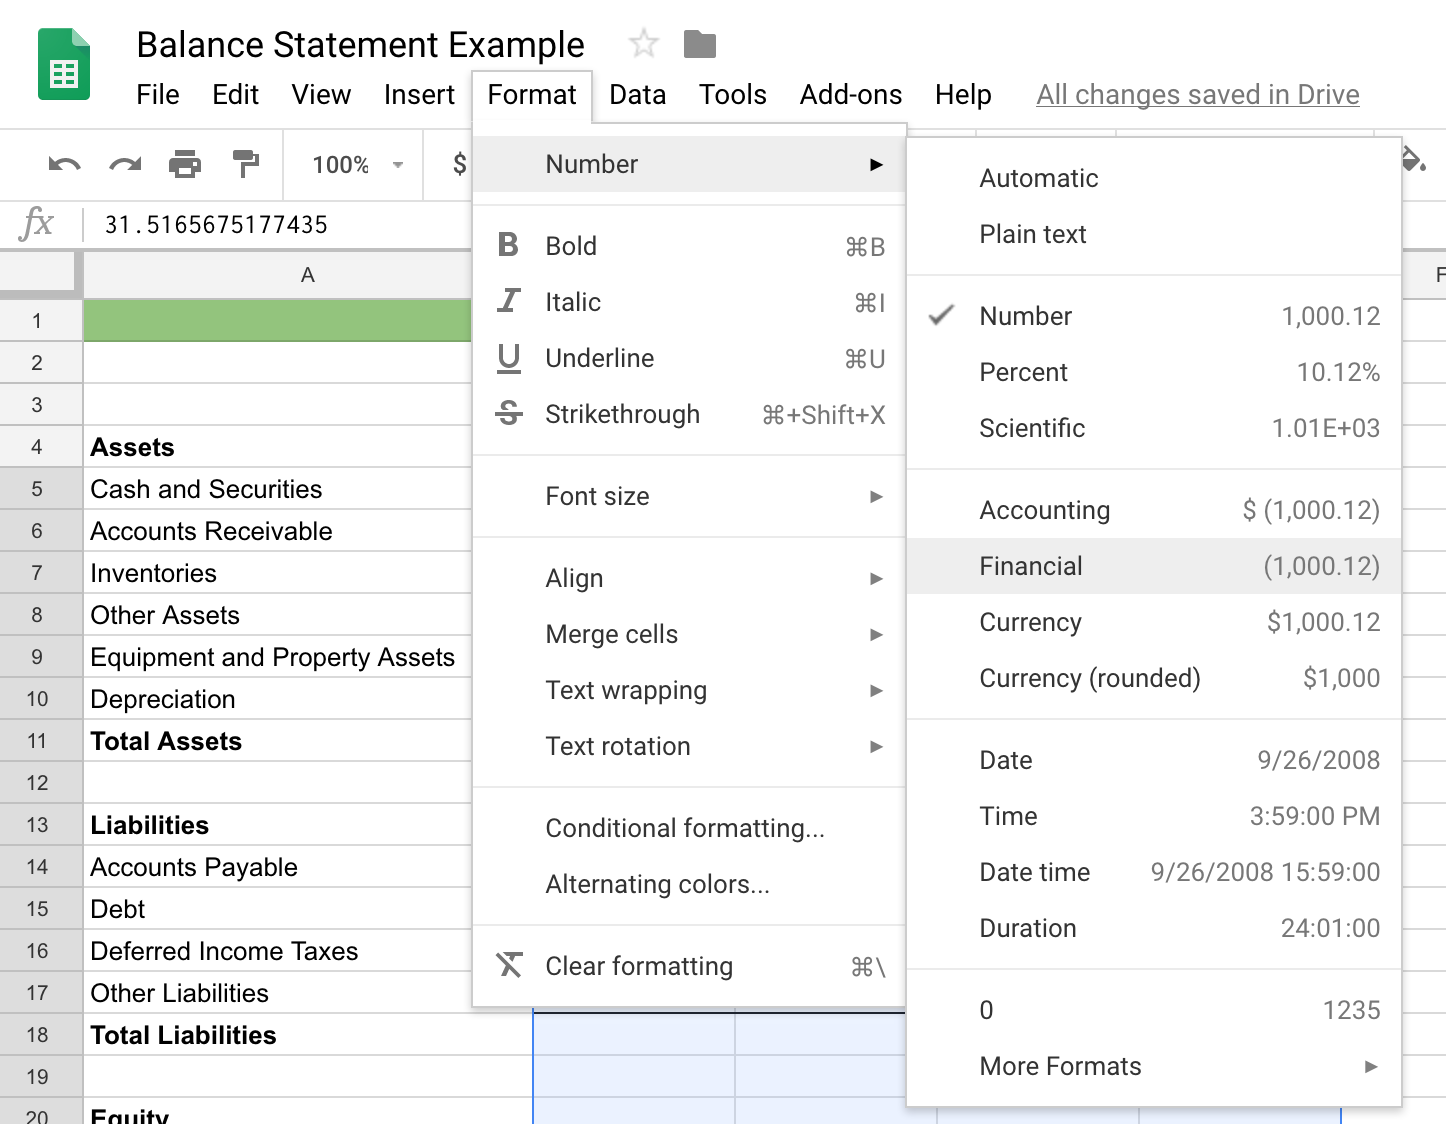1446x1124 pixels.
Task: Open the Google Sheets home icon
Action: point(64,65)
